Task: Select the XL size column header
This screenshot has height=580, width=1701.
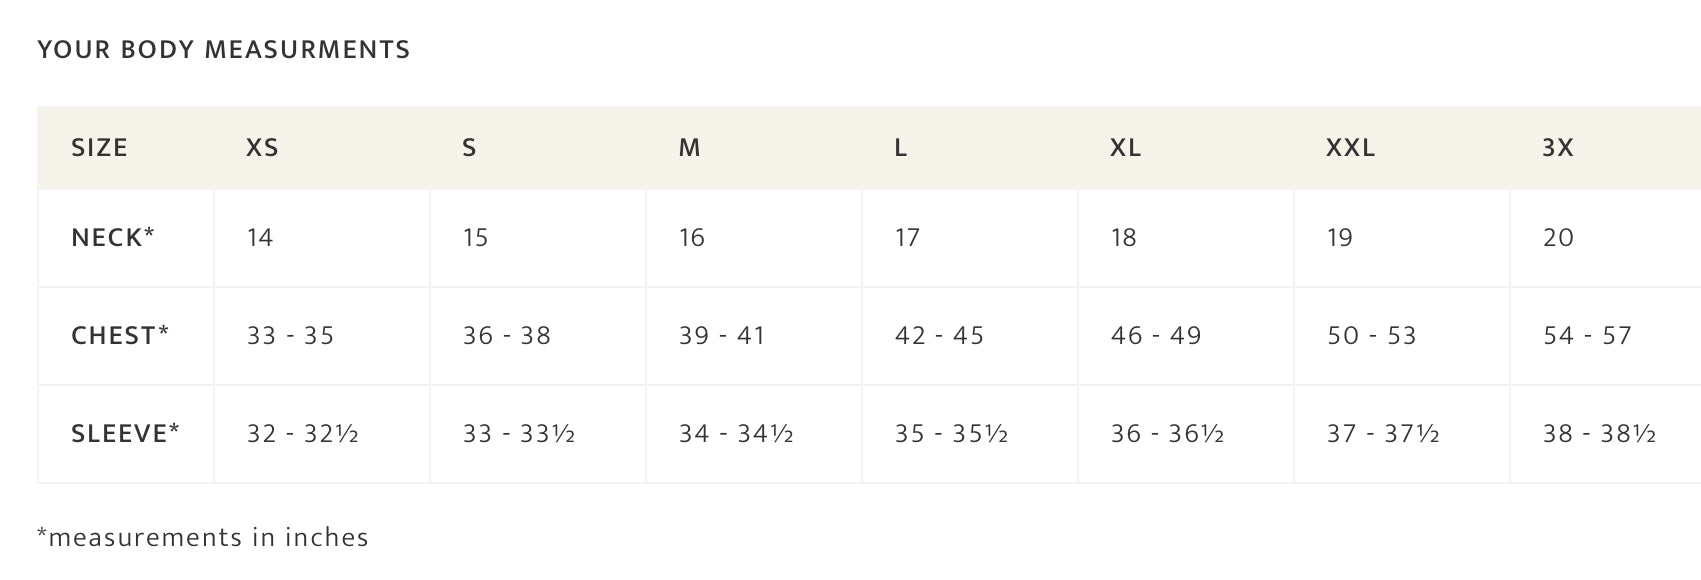Action: pyautogui.click(x=1125, y=148)
